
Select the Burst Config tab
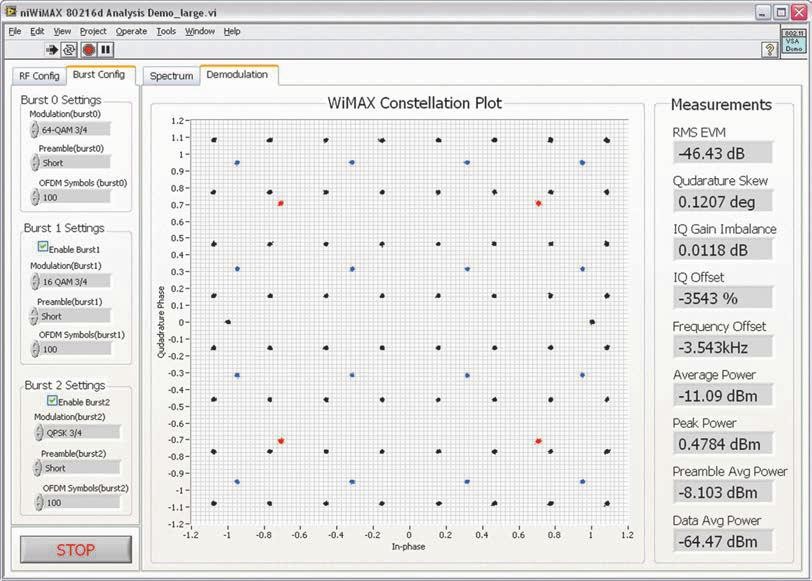pyautogui.click(x=99, y=75)
